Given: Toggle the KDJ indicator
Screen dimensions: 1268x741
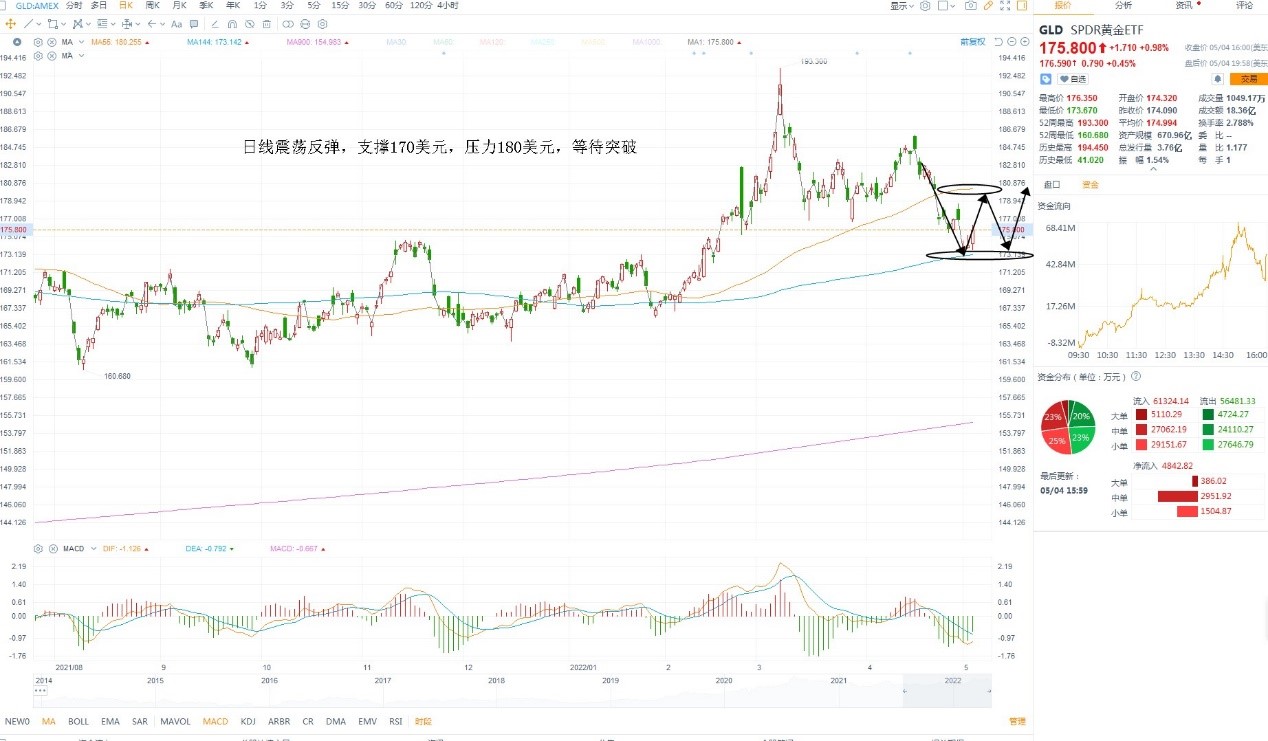Looking at the screenshot, I should pos(249,721).
